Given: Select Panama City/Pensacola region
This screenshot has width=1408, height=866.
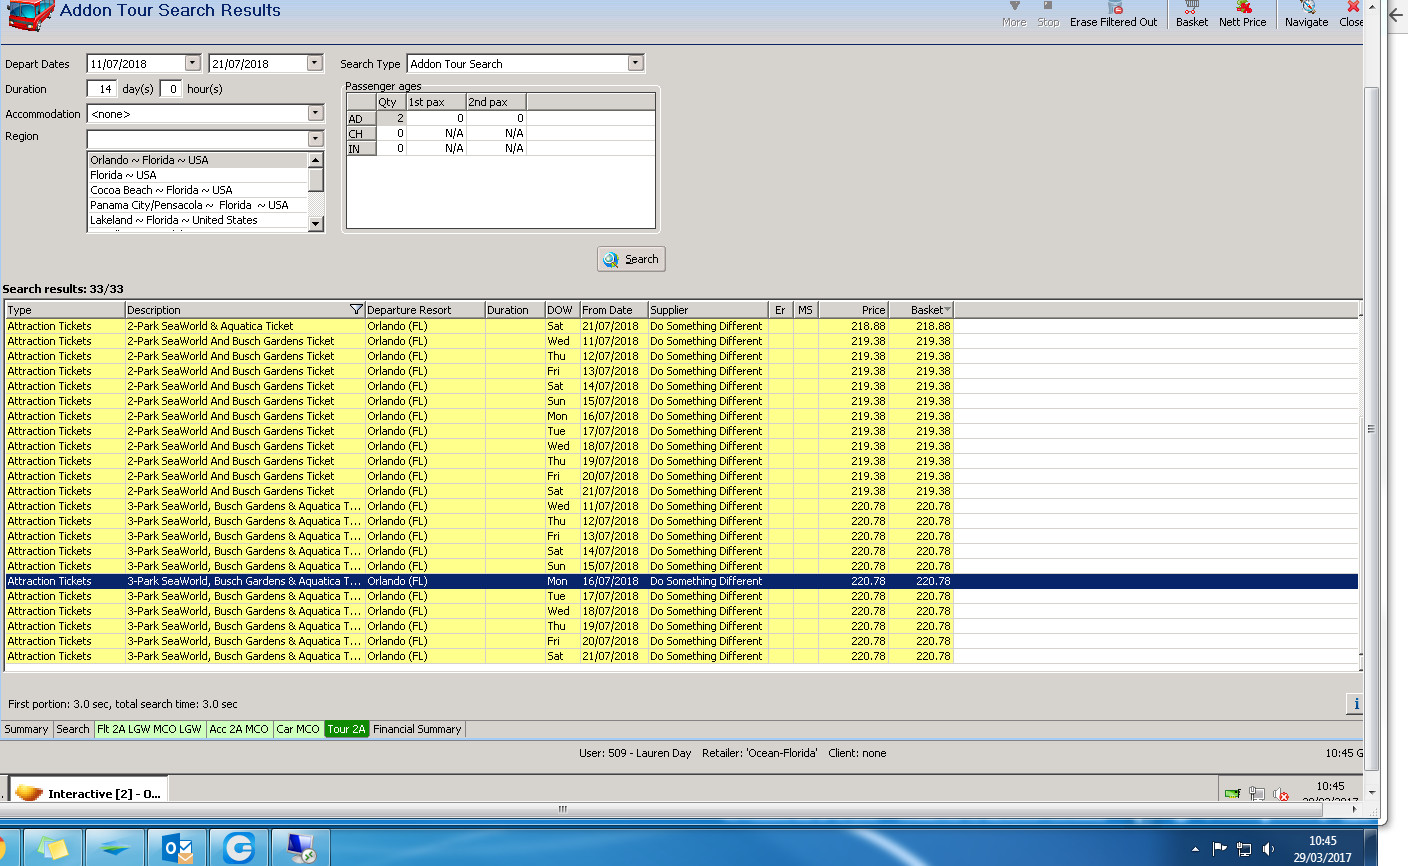Looking at the screenshot, I should point(198,205).
